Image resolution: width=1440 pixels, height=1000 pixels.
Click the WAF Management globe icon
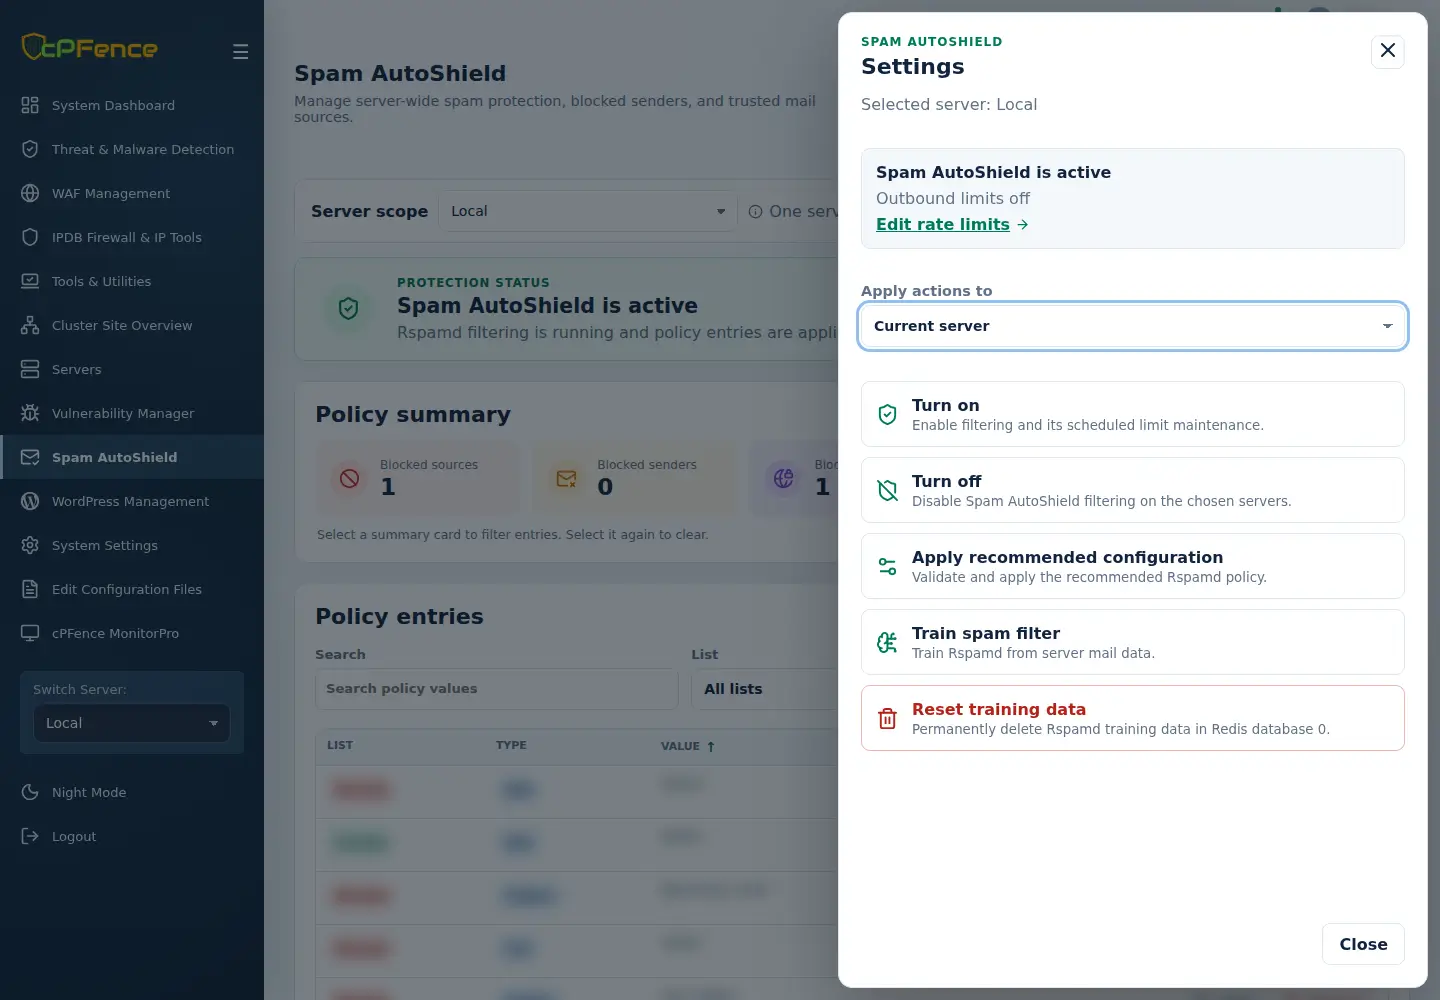click(x=30, y=193)
